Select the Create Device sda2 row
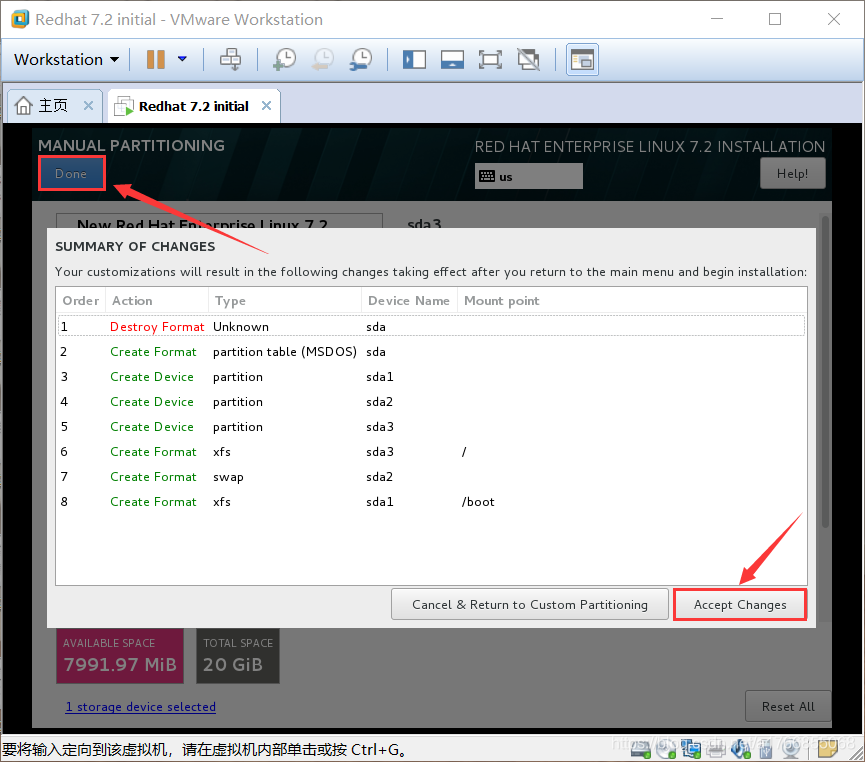Screen dimensions: 865x762 [431, 401]
